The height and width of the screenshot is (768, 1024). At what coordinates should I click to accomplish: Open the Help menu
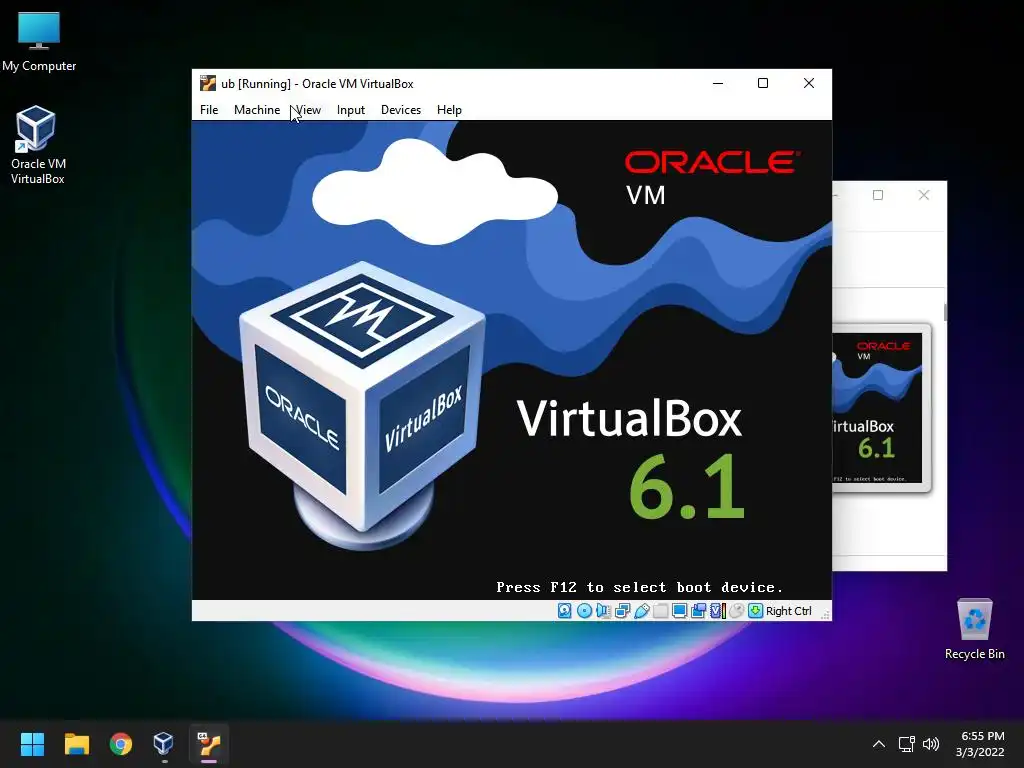(449, 110)
